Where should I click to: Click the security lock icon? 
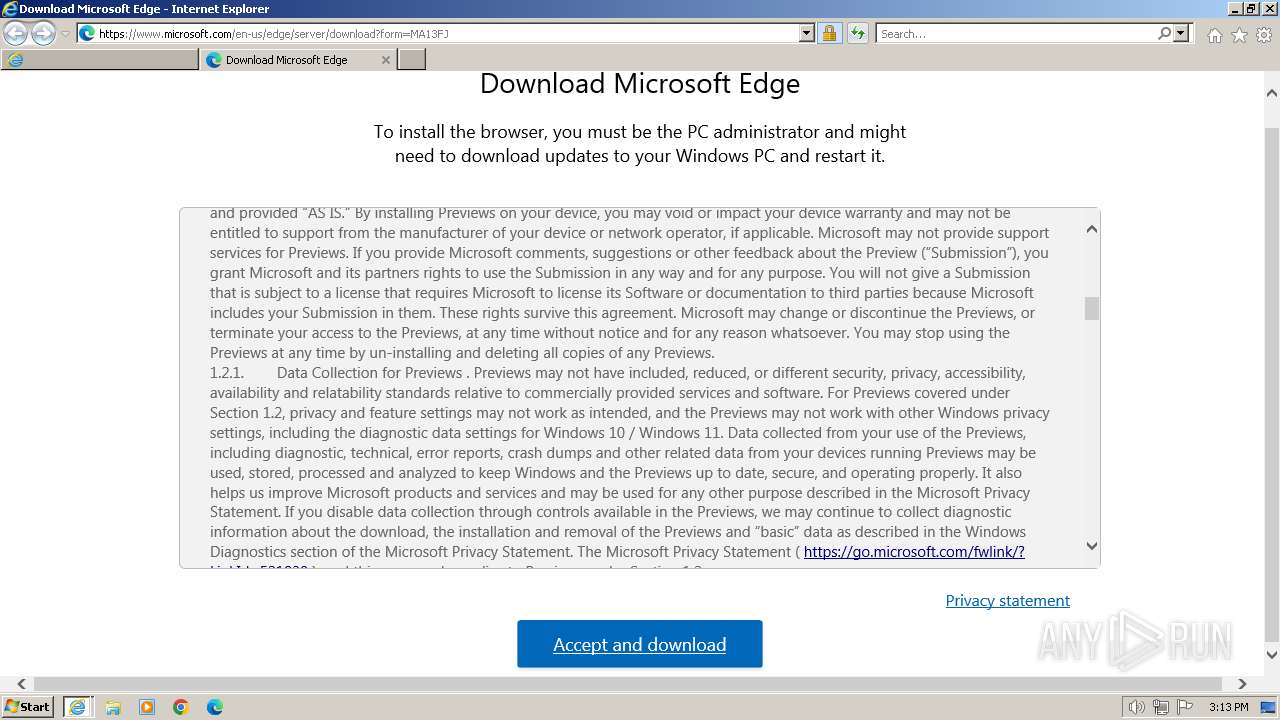[x=829, y=33]
